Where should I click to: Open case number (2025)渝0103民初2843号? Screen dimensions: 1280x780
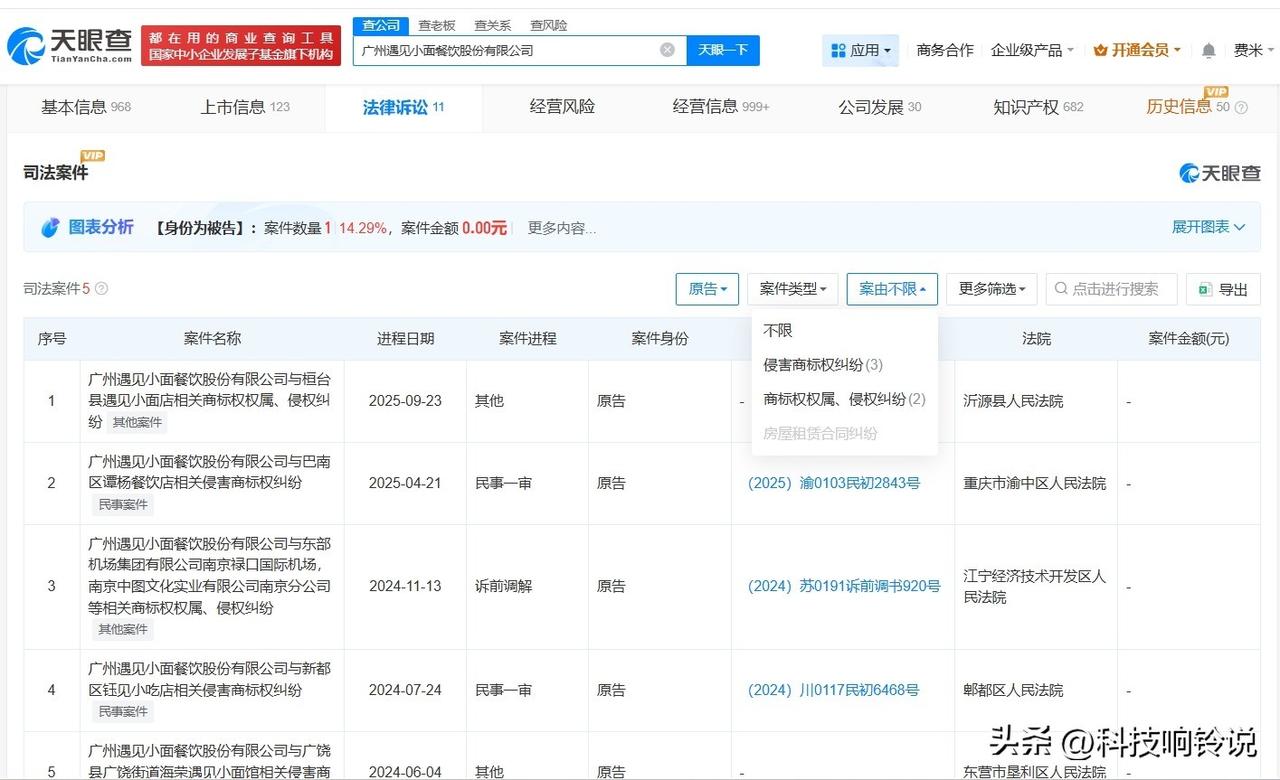coord(833,483)
